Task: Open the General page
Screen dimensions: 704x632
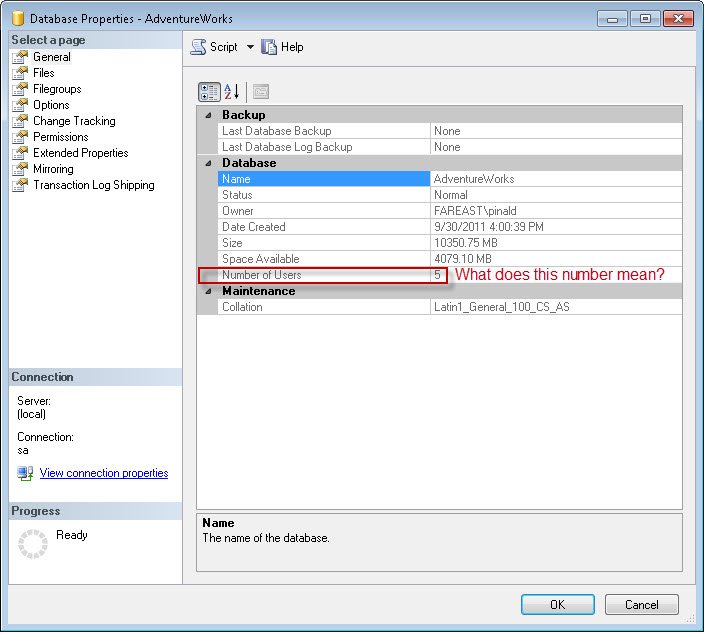Action: (x=52, y=57)
